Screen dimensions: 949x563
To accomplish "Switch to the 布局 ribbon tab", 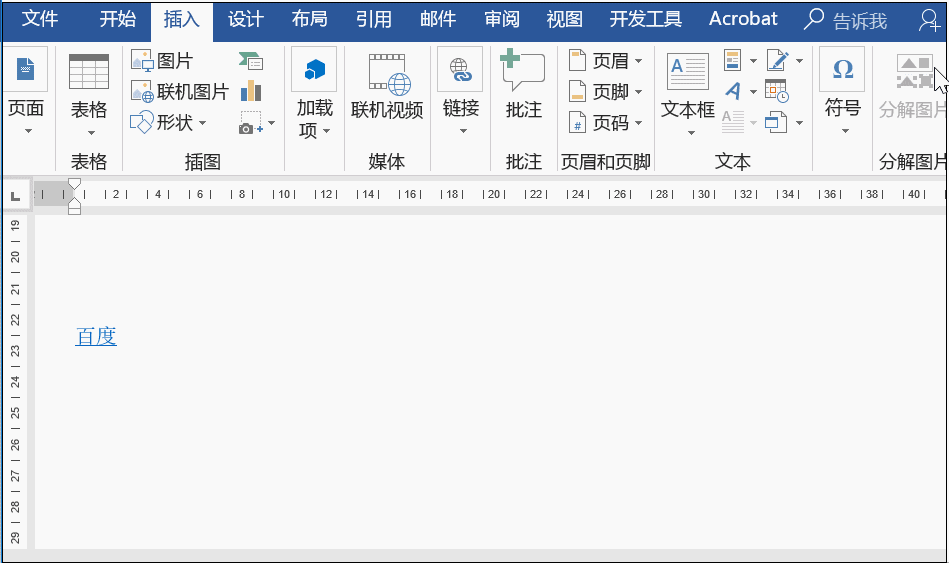I will 309,19.
